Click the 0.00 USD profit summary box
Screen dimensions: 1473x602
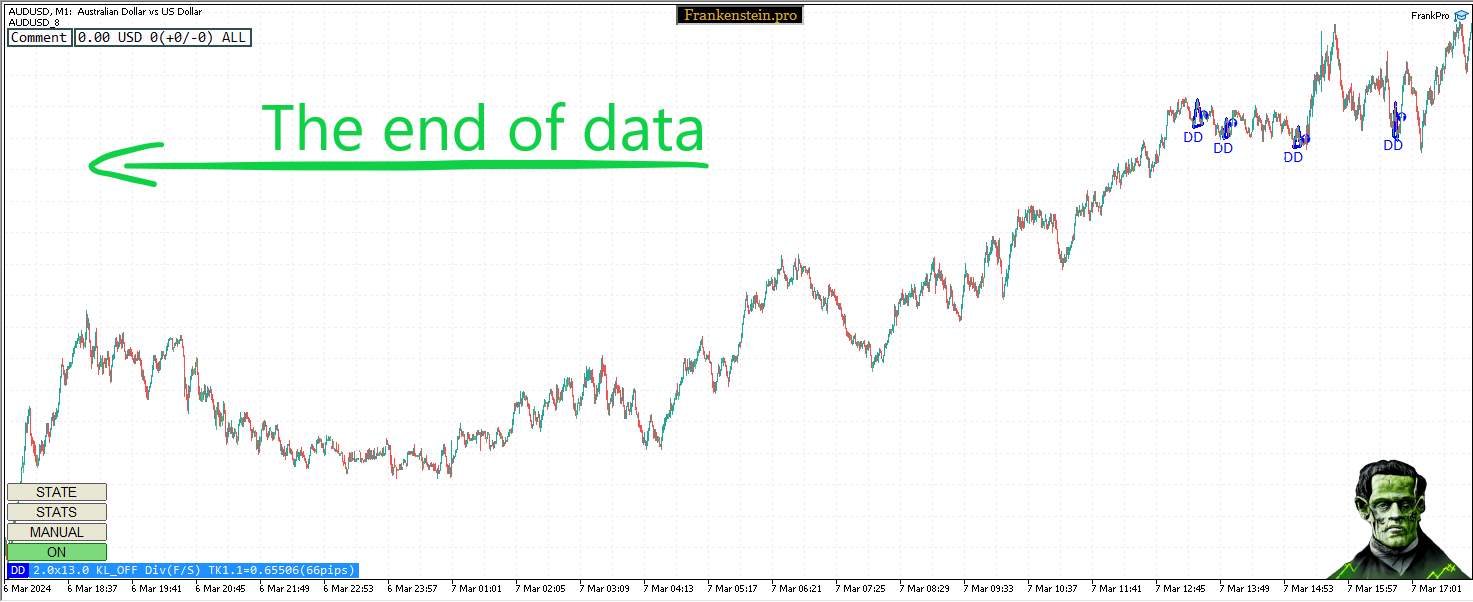pos(163,38)
